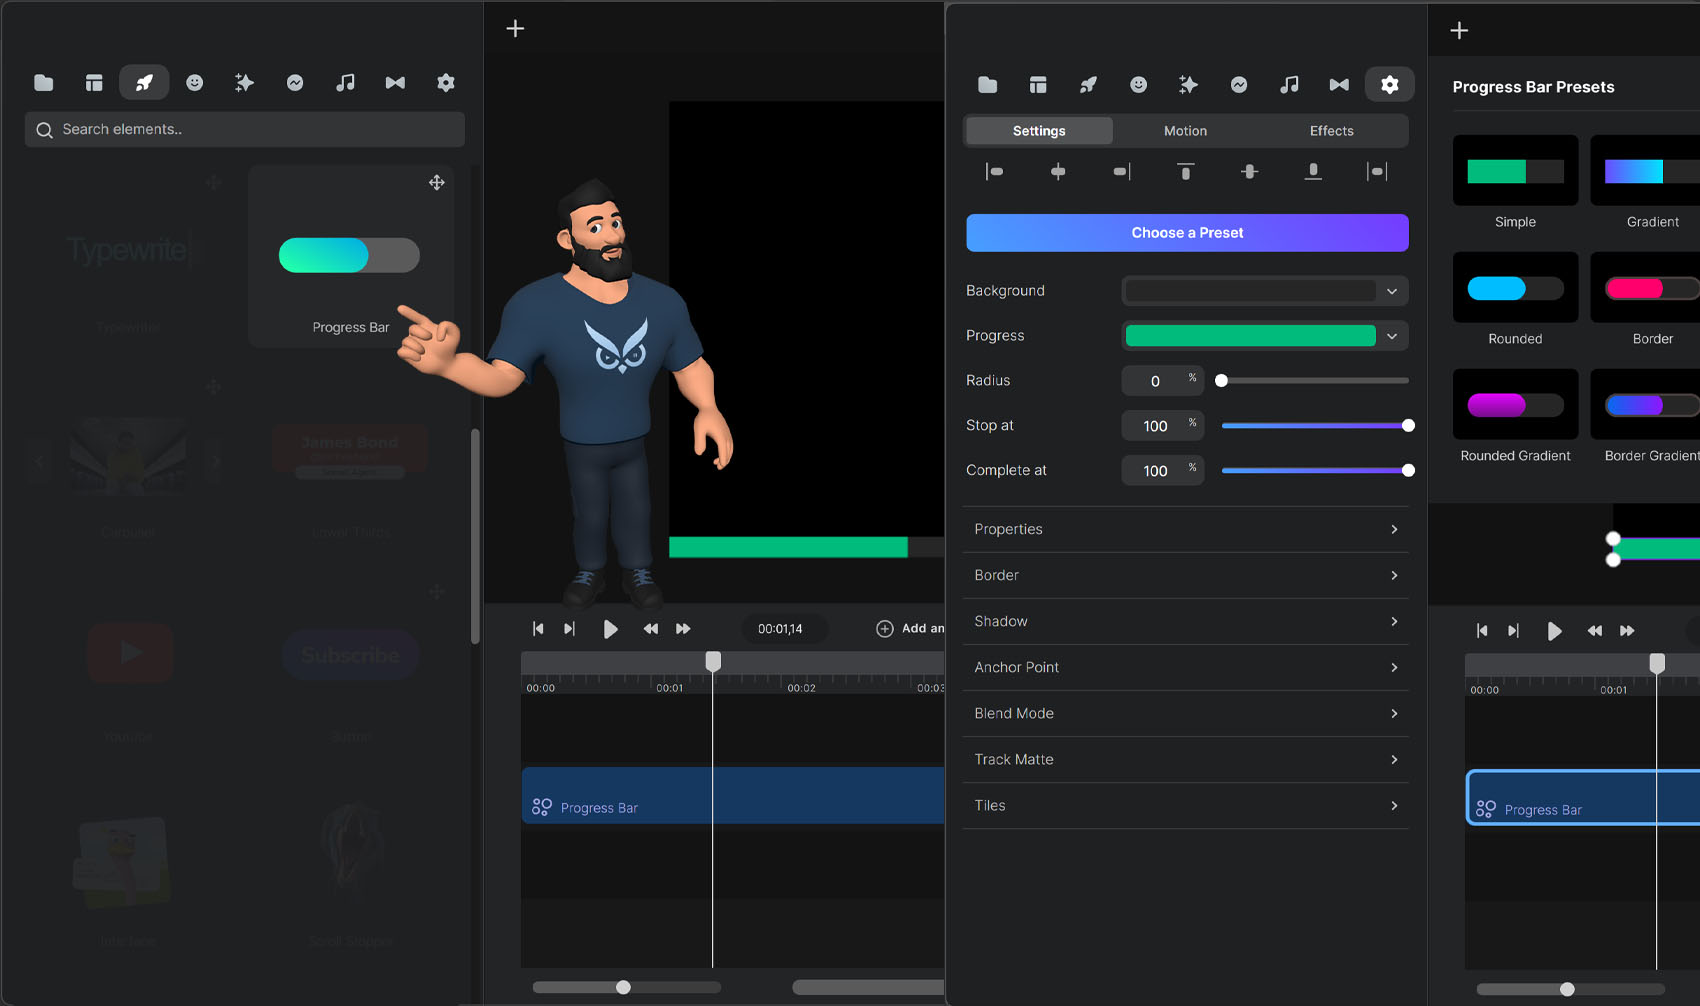
Task: Click the Choose a Preset button
Action: pos(1187,233)
